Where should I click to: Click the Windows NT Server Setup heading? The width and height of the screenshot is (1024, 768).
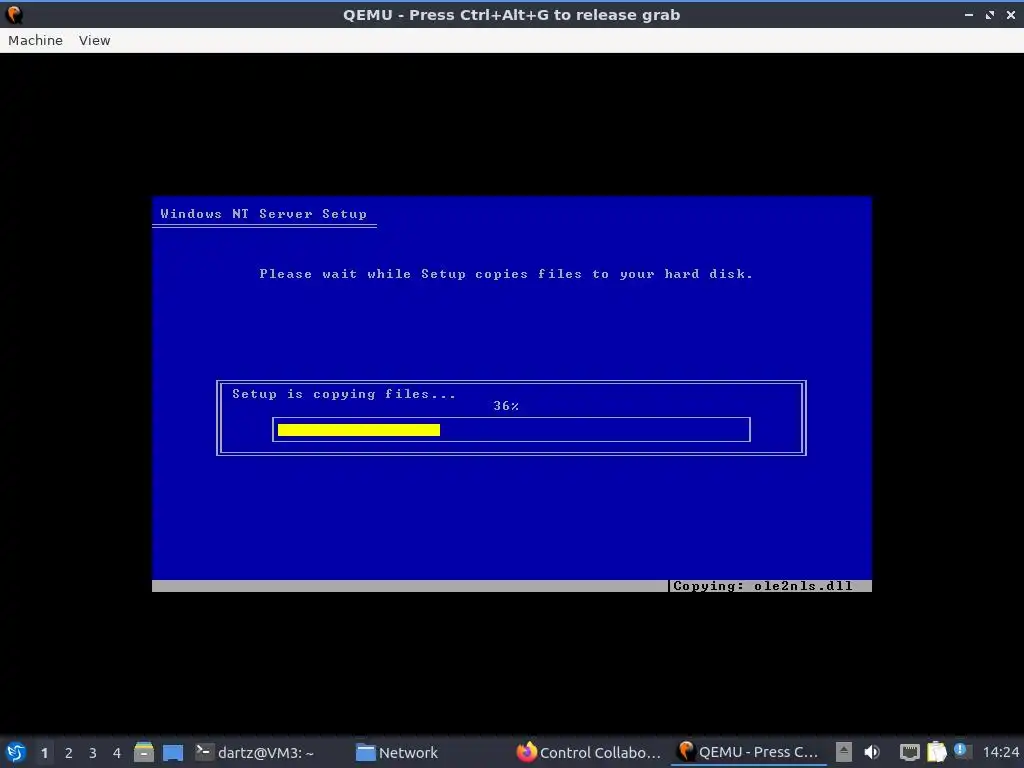coord(264,214)
